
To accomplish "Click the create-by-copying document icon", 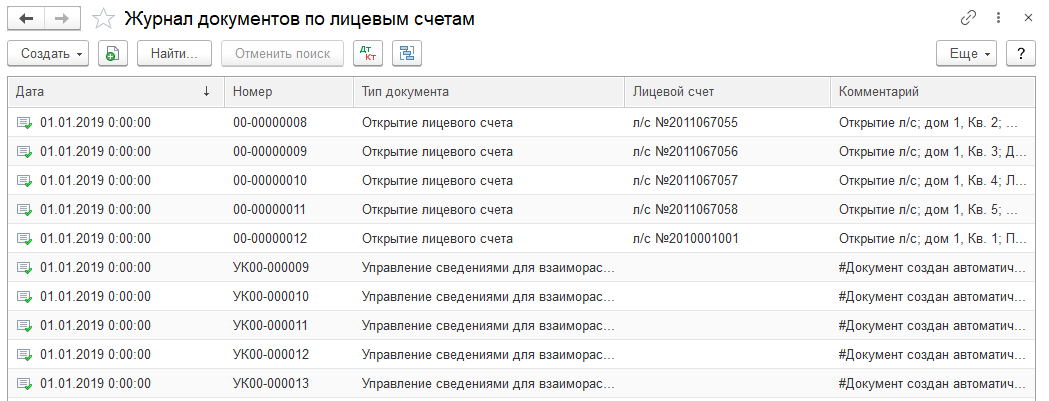I will 112,54.
